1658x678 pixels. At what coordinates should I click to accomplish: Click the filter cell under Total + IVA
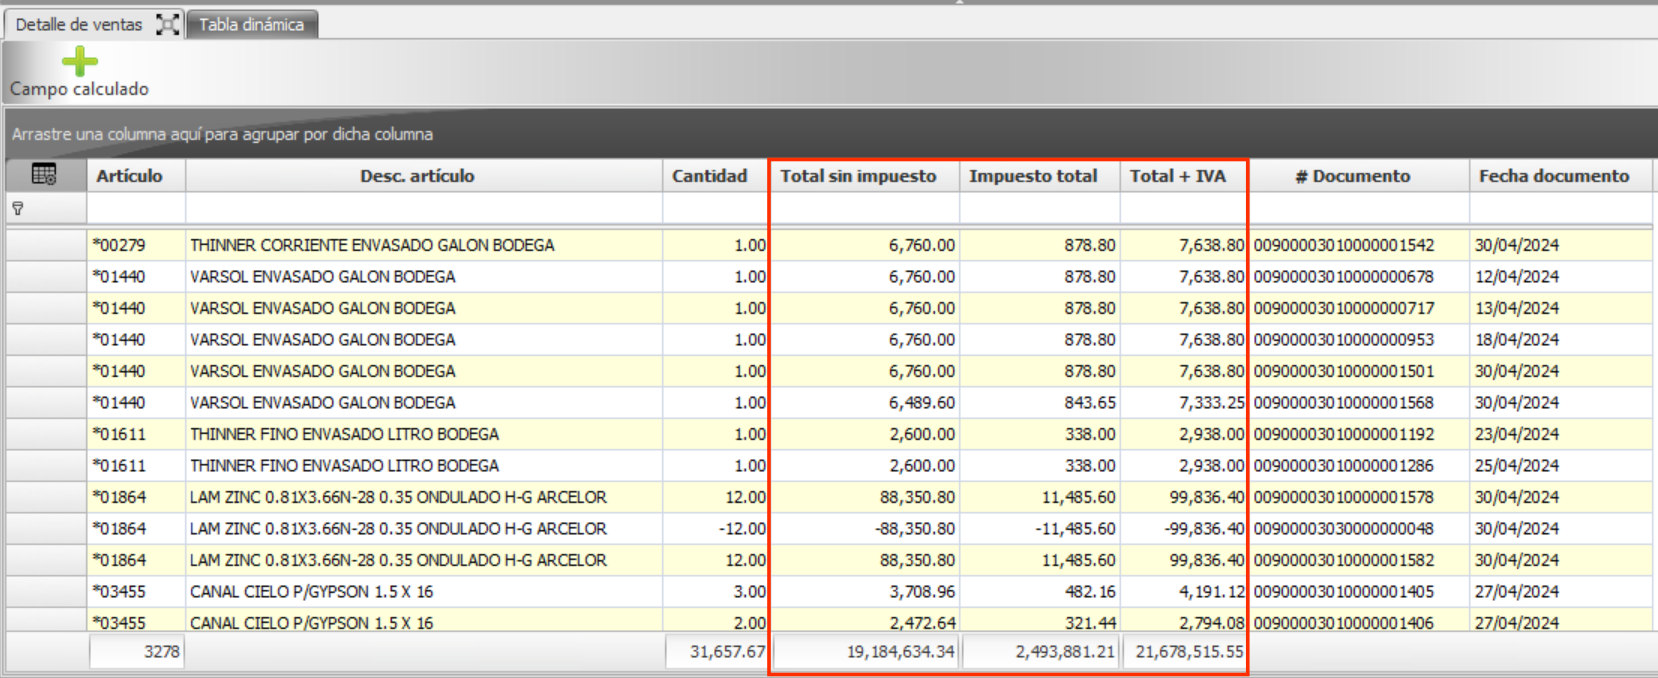click(1183, 209)
